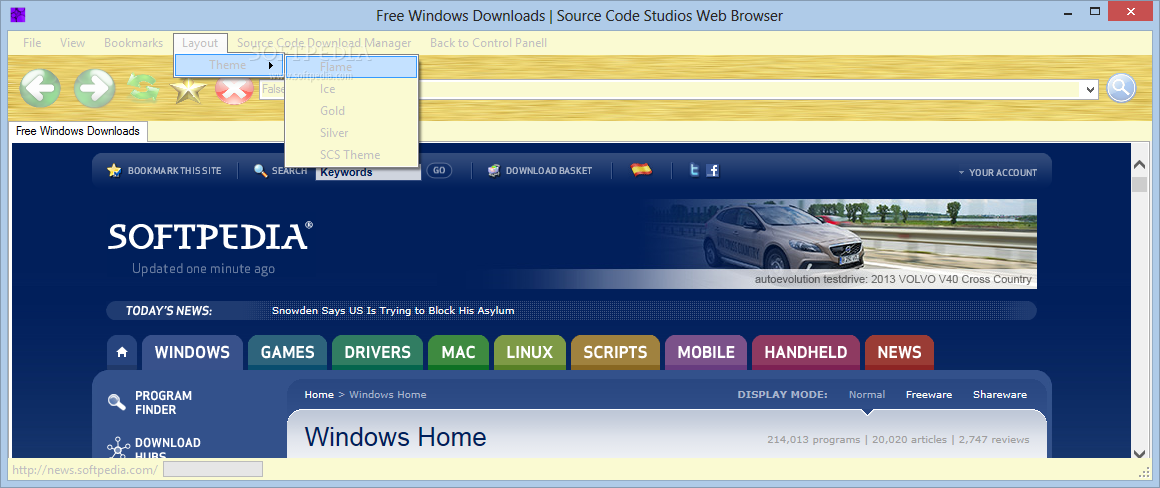Open the address bar dropdown arrow
Screen dimensions: 1160x488
1089,89
